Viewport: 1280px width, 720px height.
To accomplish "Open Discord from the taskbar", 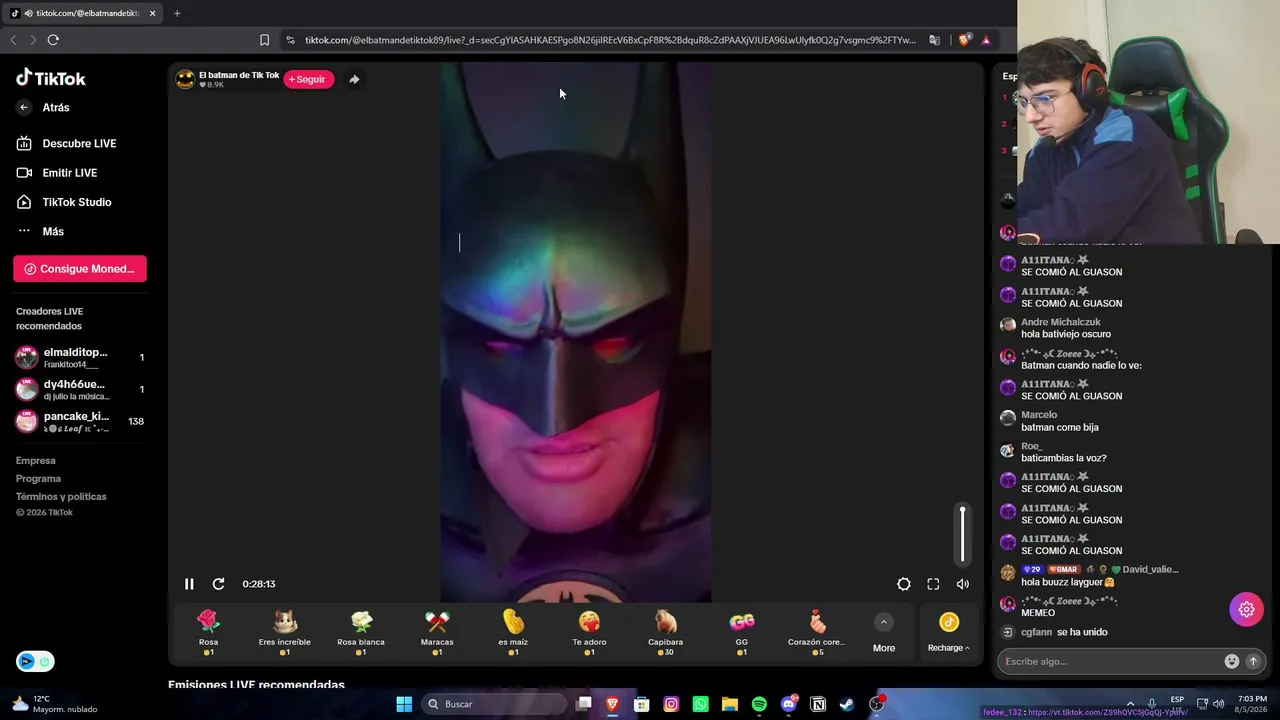I will point(789,704).
